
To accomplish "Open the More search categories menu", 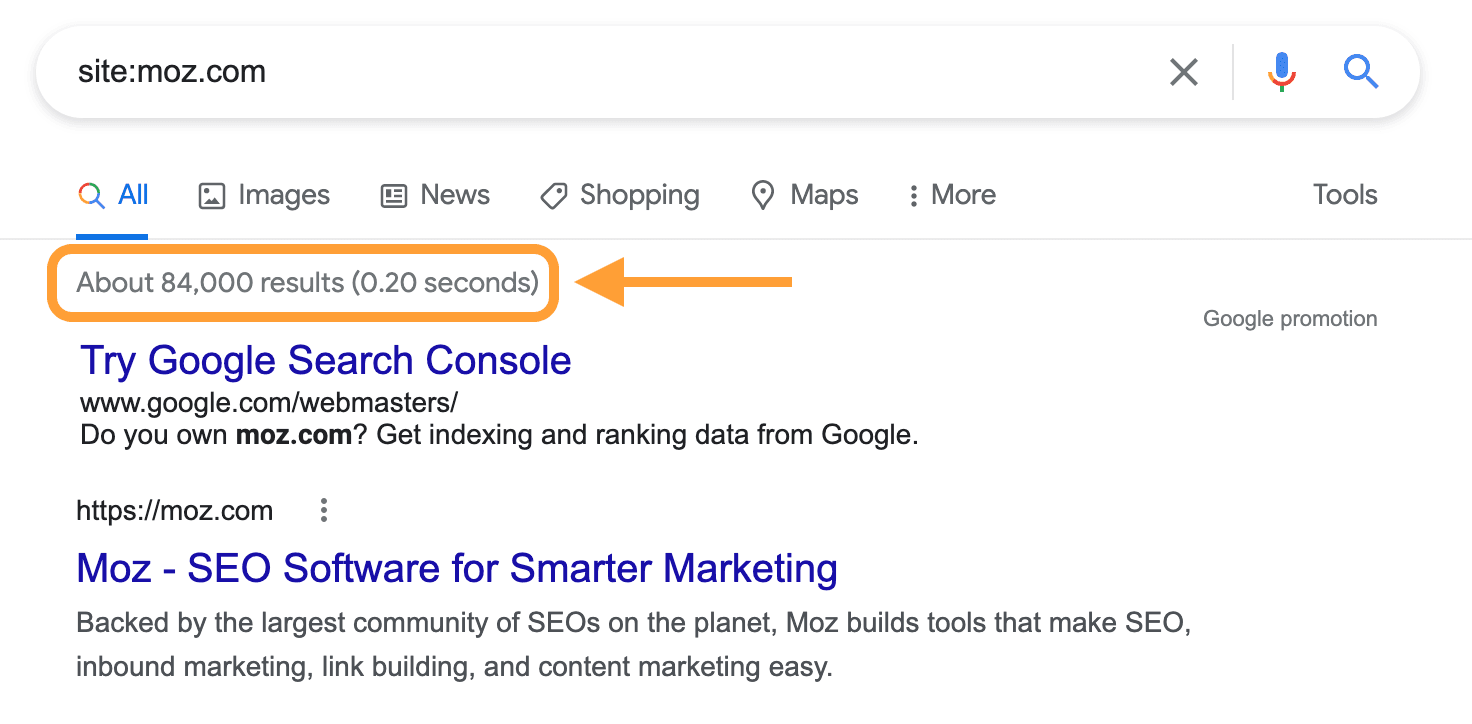I will coord(950,195).
